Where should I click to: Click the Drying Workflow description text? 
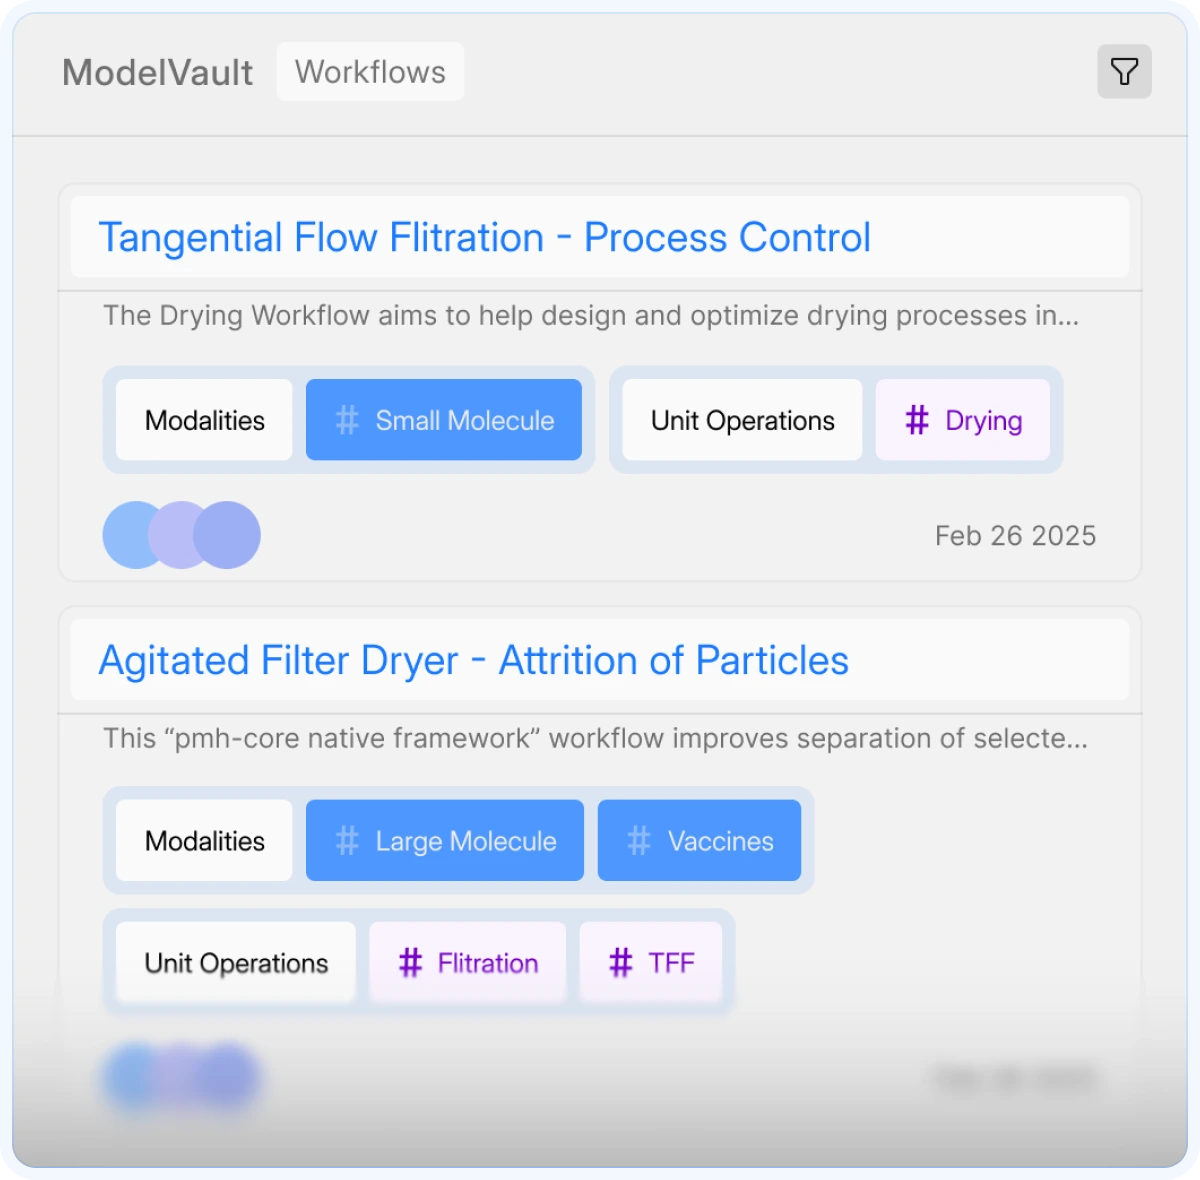(x=590, y=316)
